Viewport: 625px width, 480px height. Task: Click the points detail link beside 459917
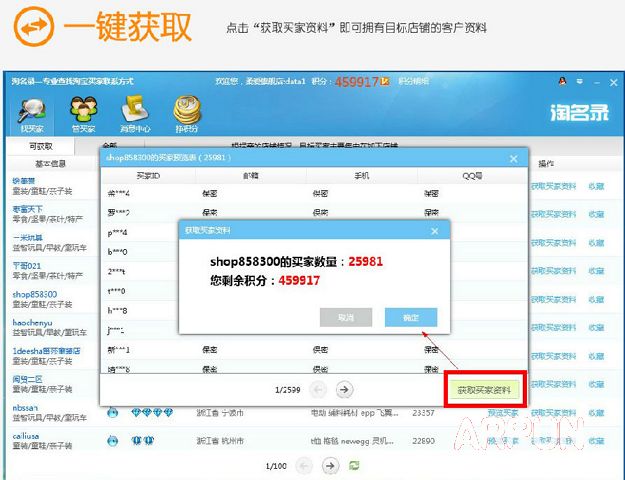tap(414, 81)
